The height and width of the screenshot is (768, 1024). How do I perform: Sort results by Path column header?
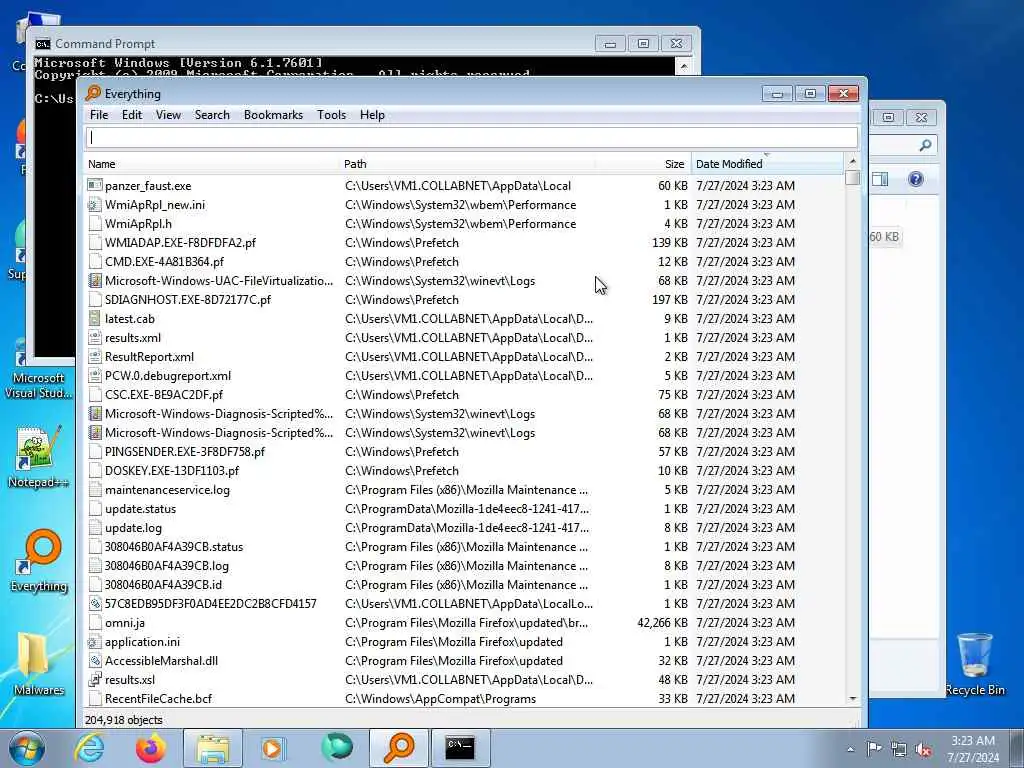click(x=467, y=164)
